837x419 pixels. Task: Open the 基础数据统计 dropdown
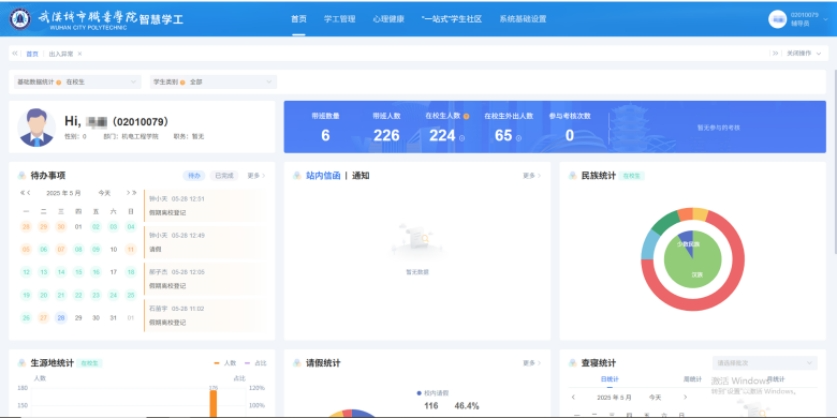pyautogui.click(x=78, y=81)
